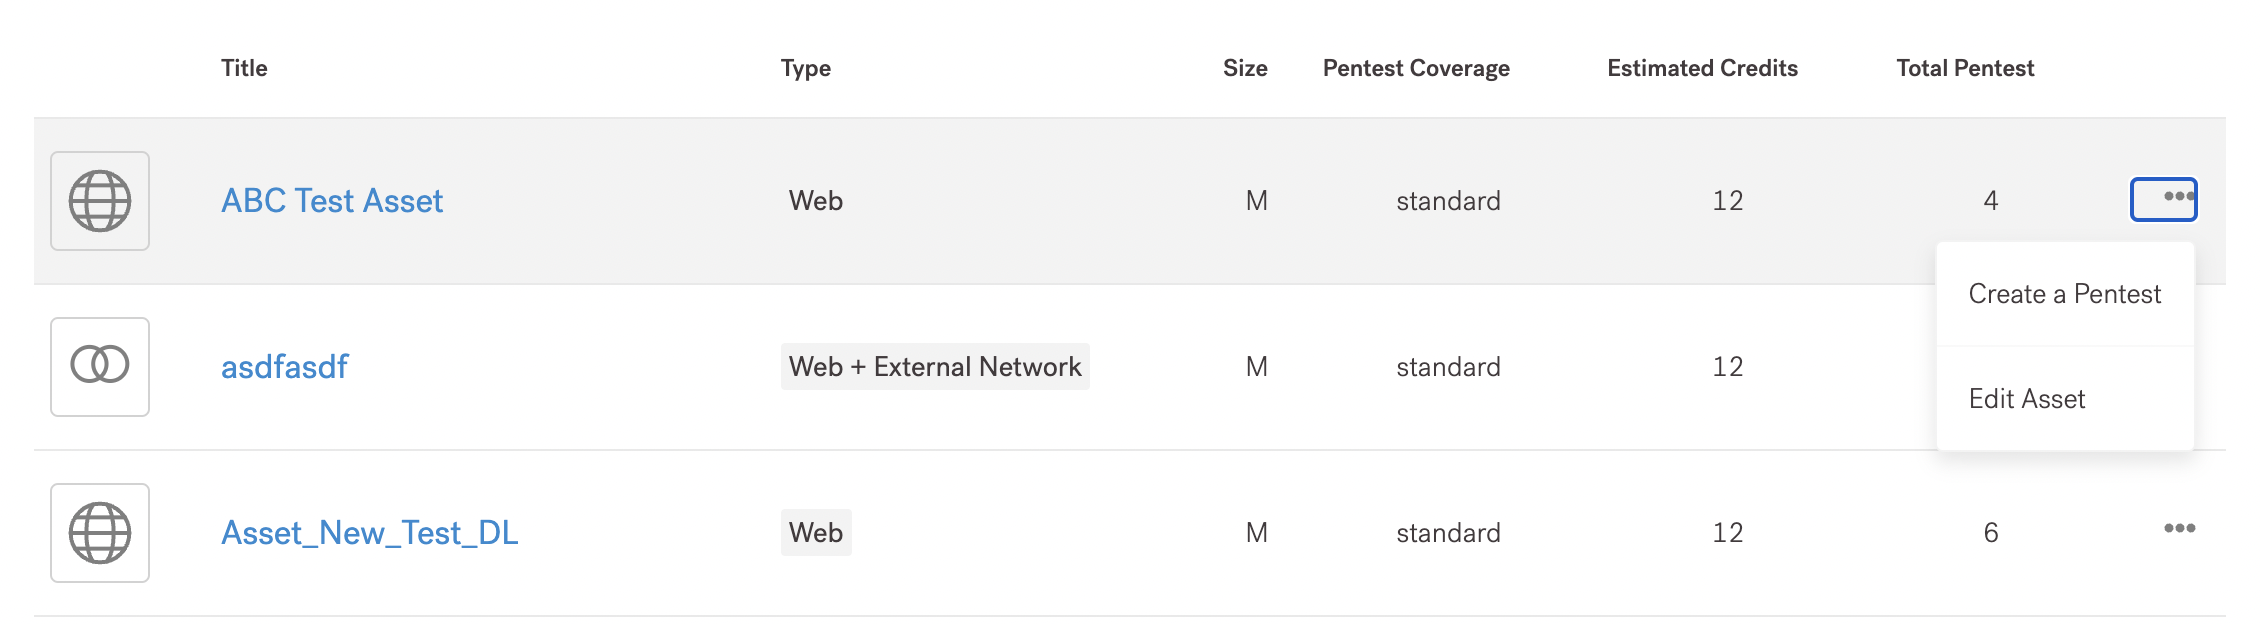Open the Asset_New_Test_DL link

369,533
